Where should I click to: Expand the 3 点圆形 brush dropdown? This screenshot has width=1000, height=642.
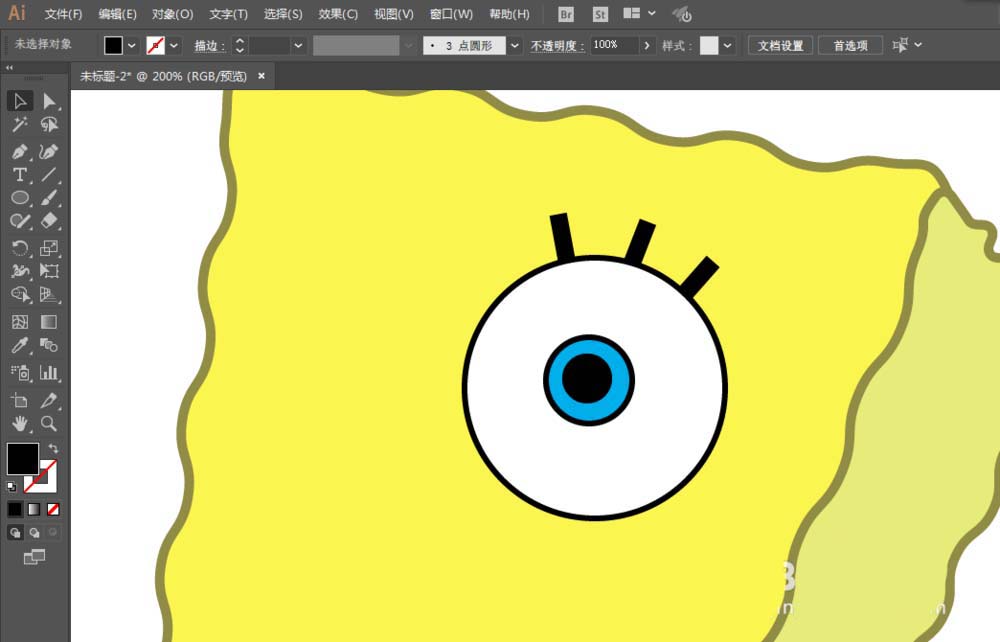click(515, 45)
